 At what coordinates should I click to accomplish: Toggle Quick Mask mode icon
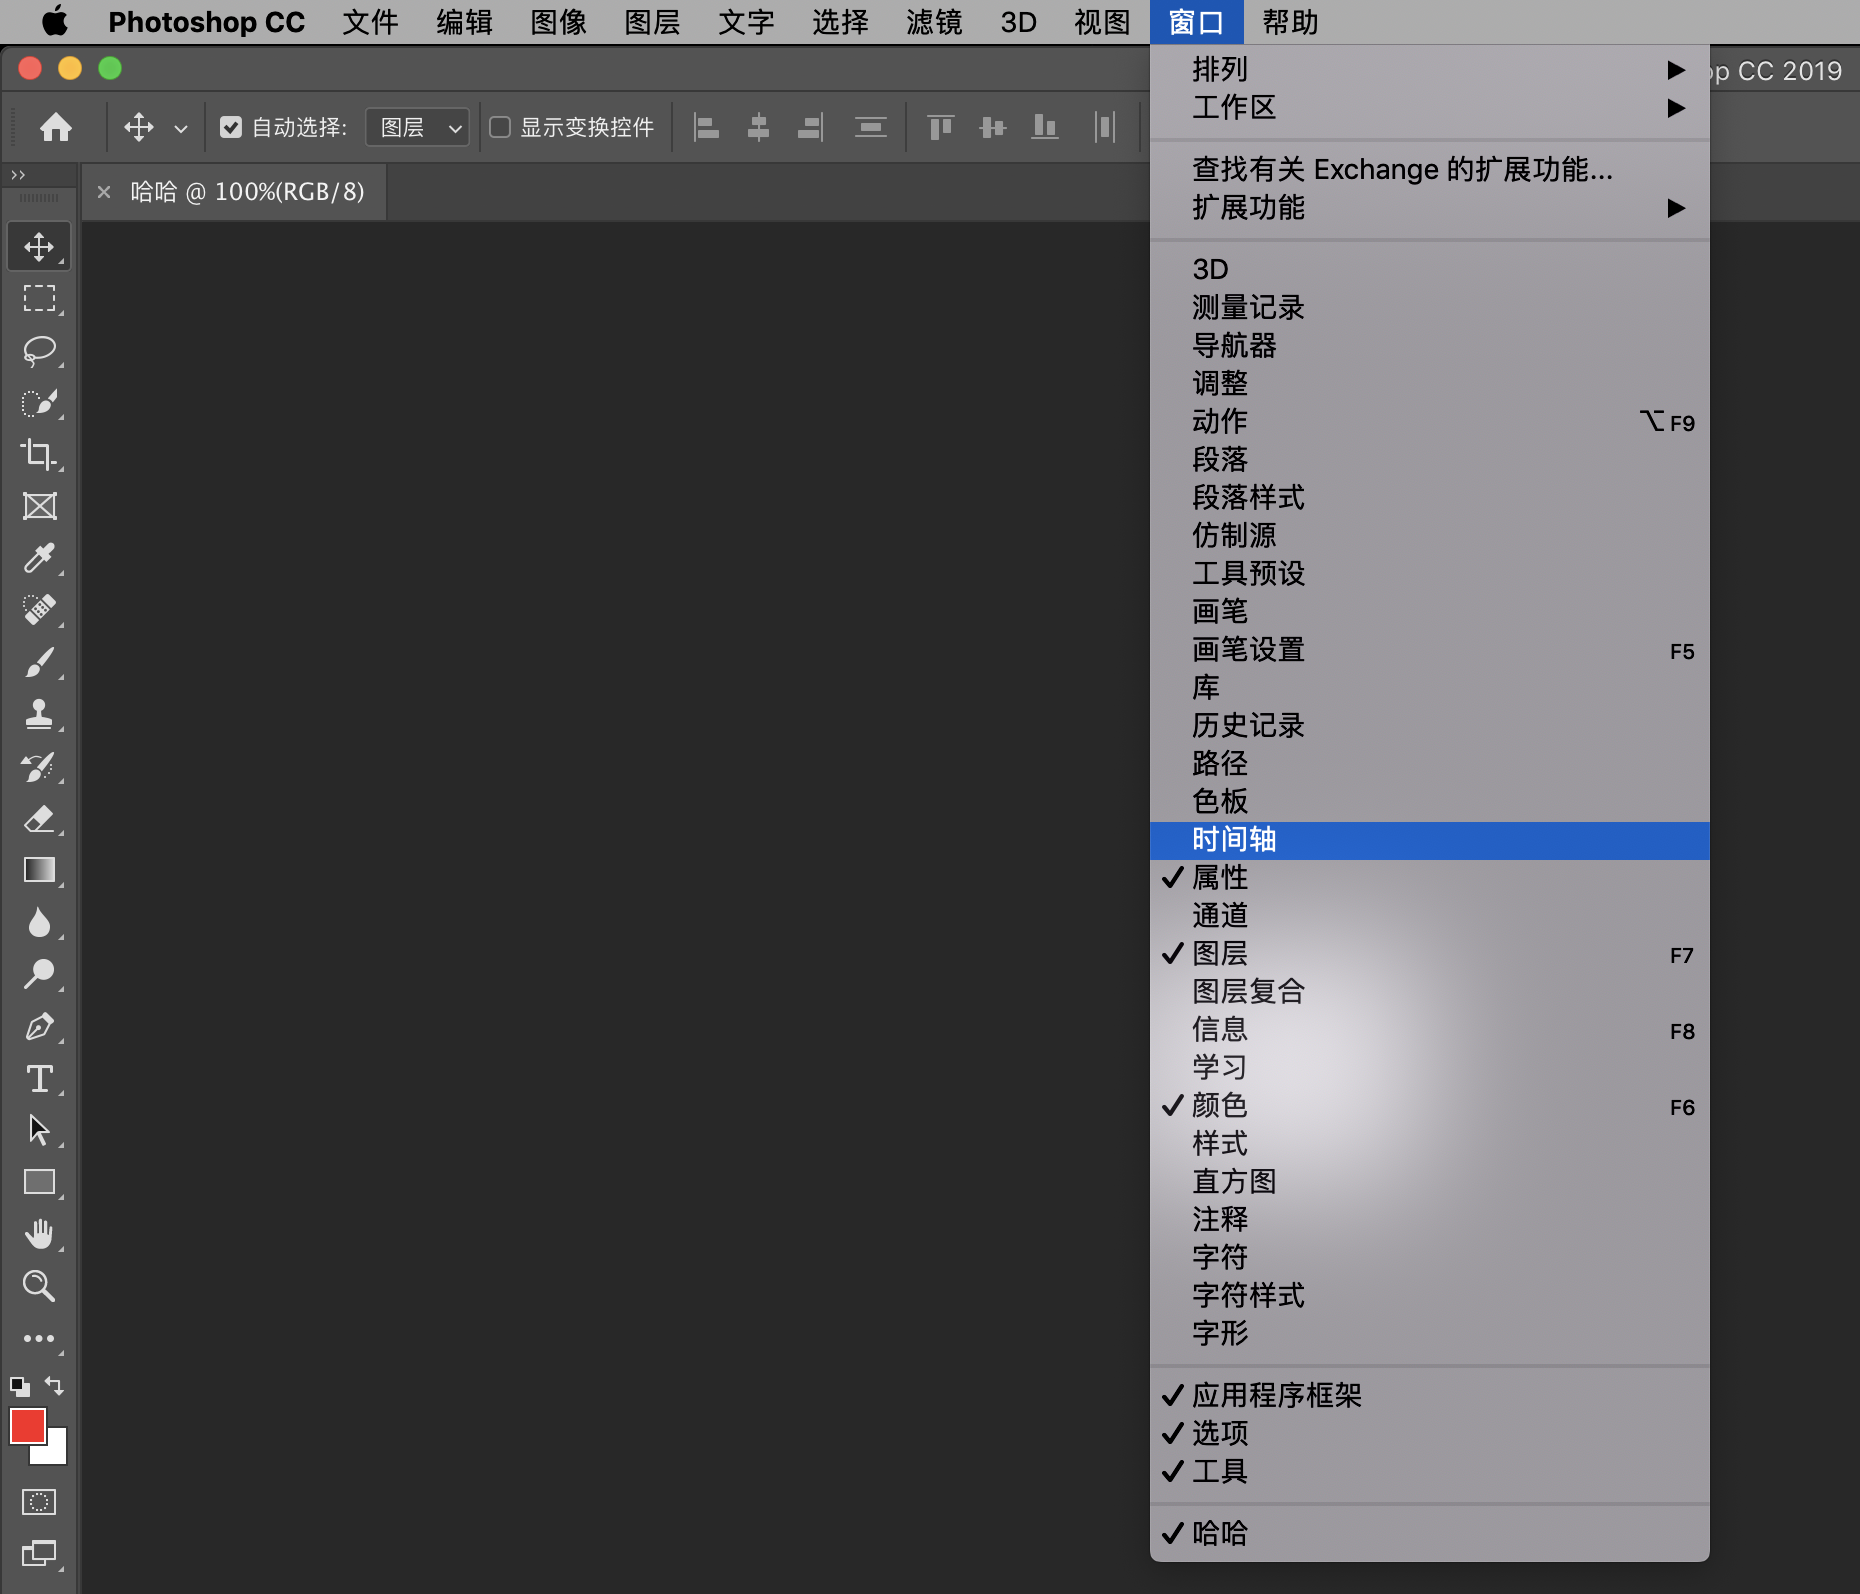(x=39, y=1502)
